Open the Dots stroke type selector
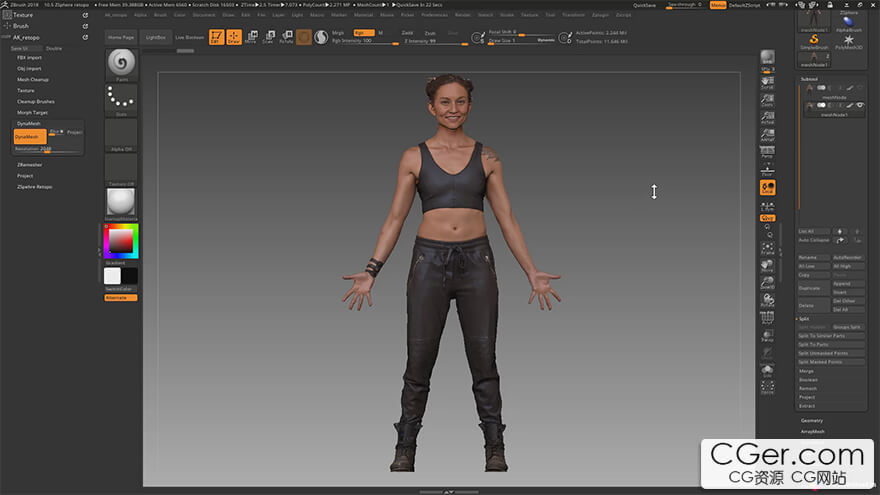880x495 pixels. [121, 99]
